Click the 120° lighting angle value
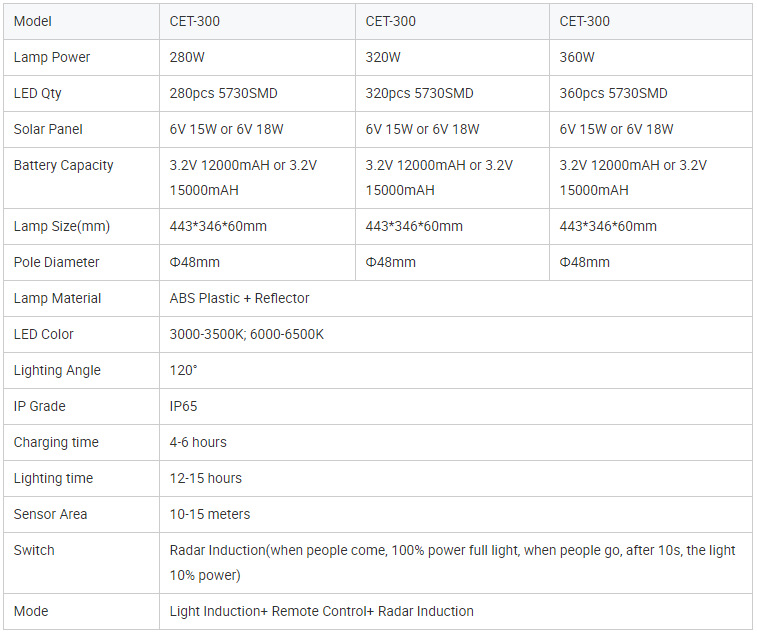 point(183,370)
